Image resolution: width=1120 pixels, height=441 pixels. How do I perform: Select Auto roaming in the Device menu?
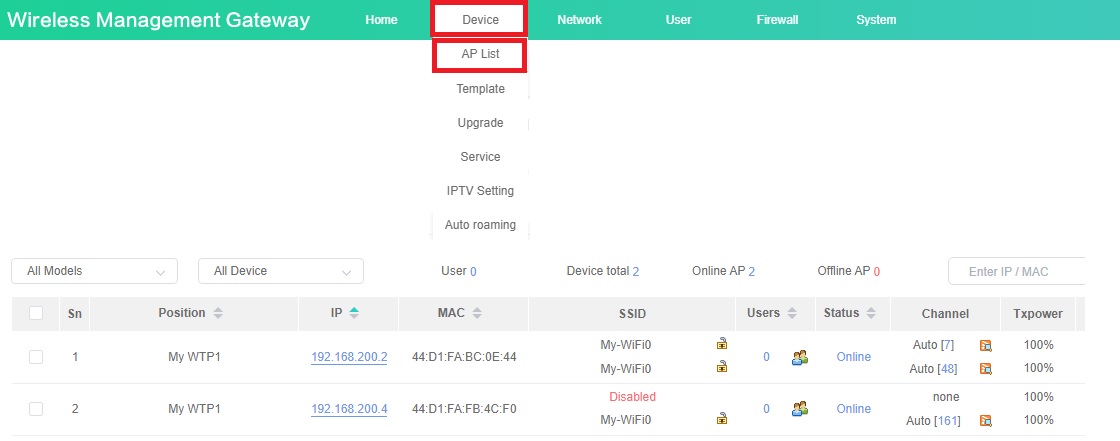pyautogui.click(x=480, y=225)
